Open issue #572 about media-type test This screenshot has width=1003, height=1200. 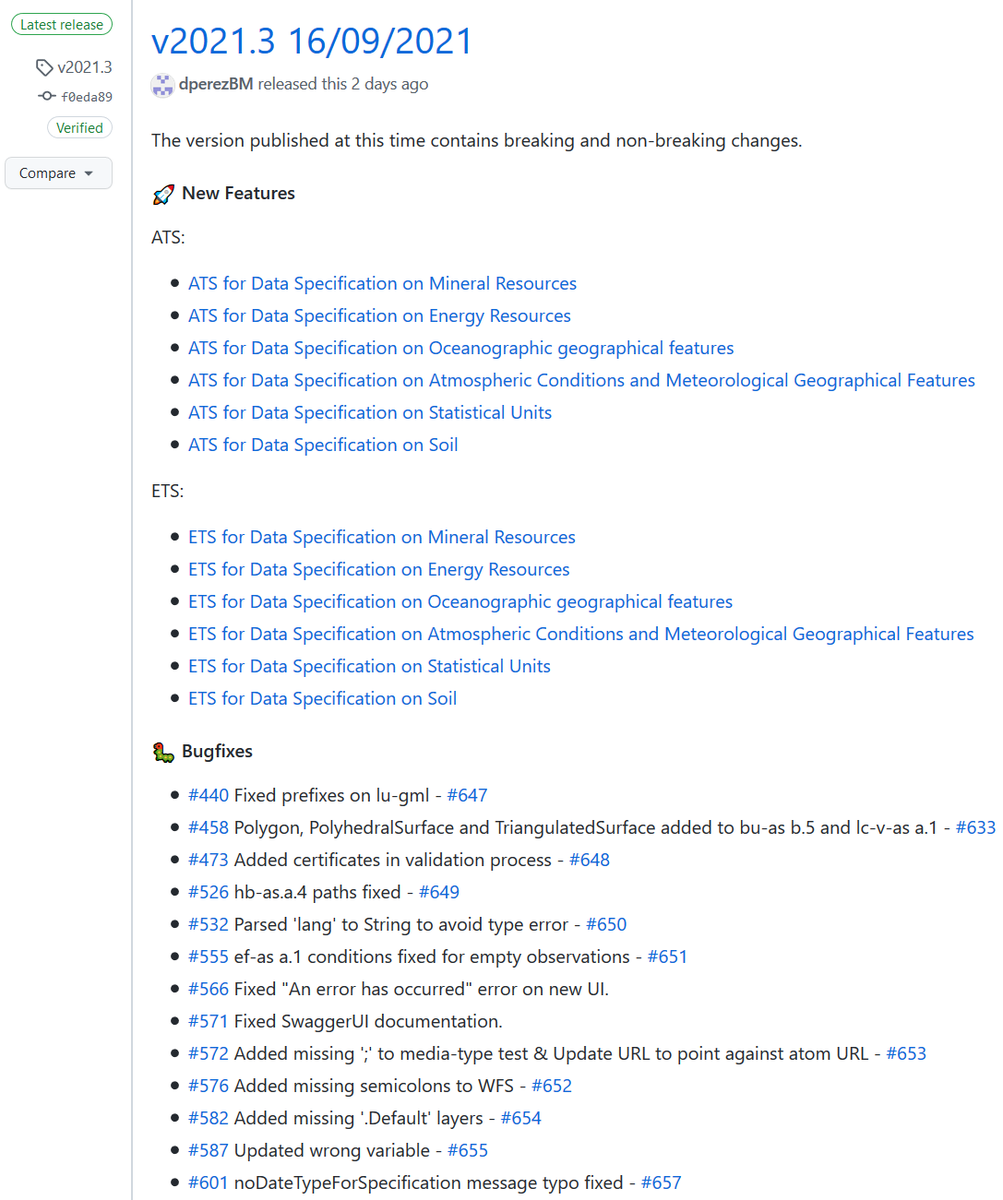(x=209, y=1053)
